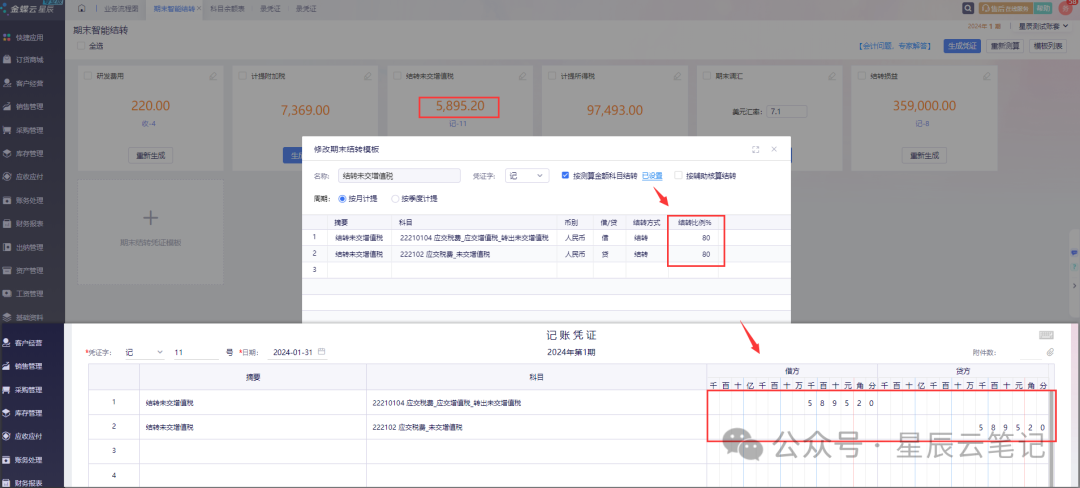This screenshot has height=488, width=1080.
Task: Click voucher number field showing 11
Action: pos(196,352)
